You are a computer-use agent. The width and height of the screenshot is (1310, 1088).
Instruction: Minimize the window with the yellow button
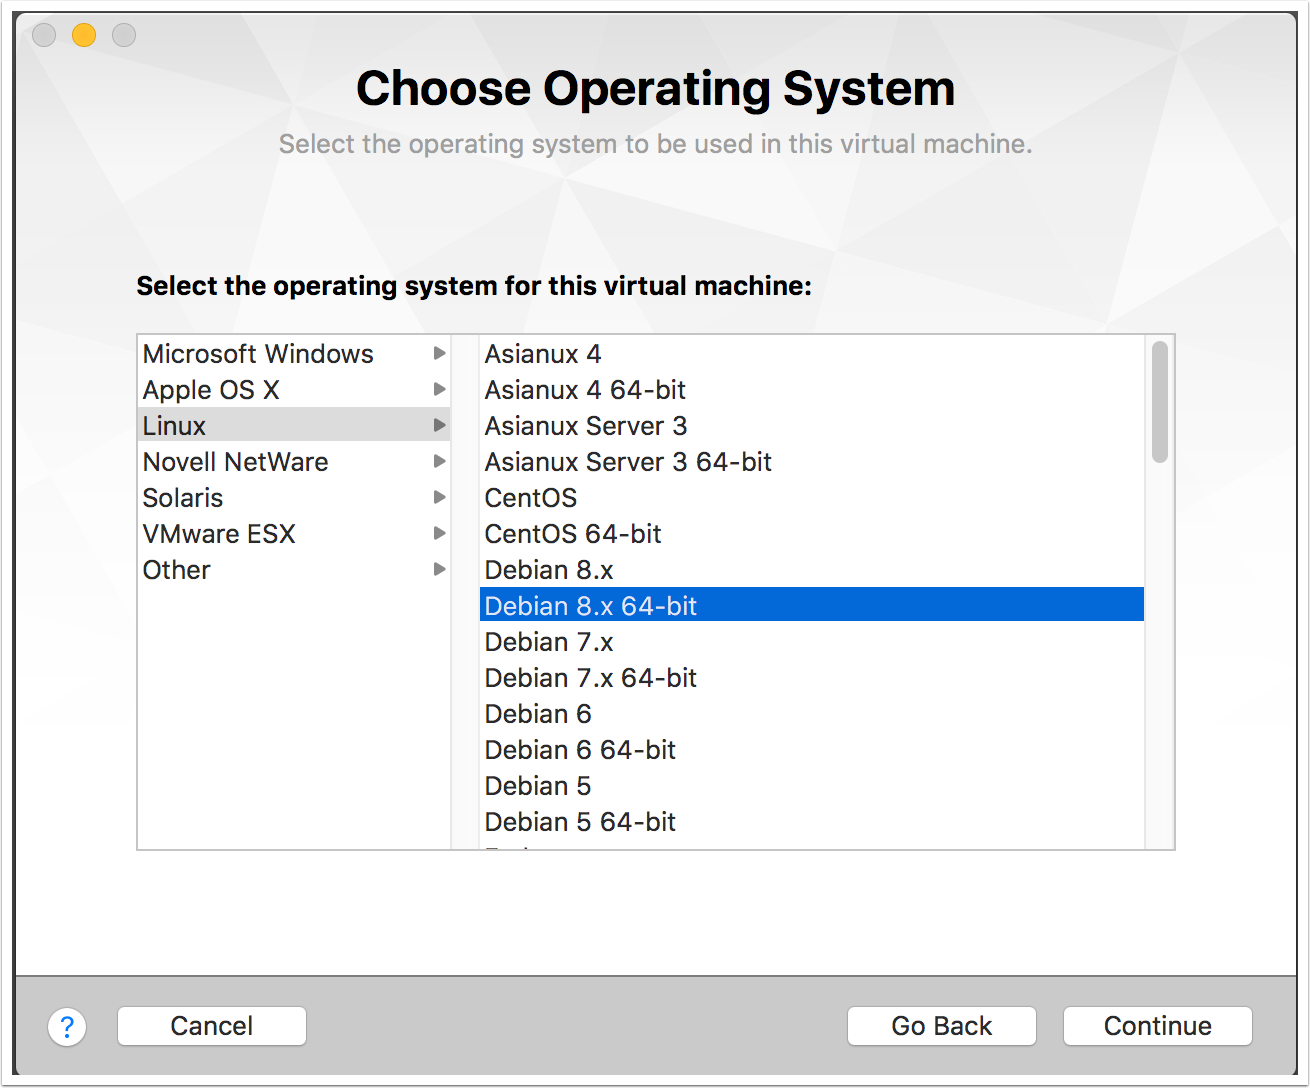click(x=84, y=36)
